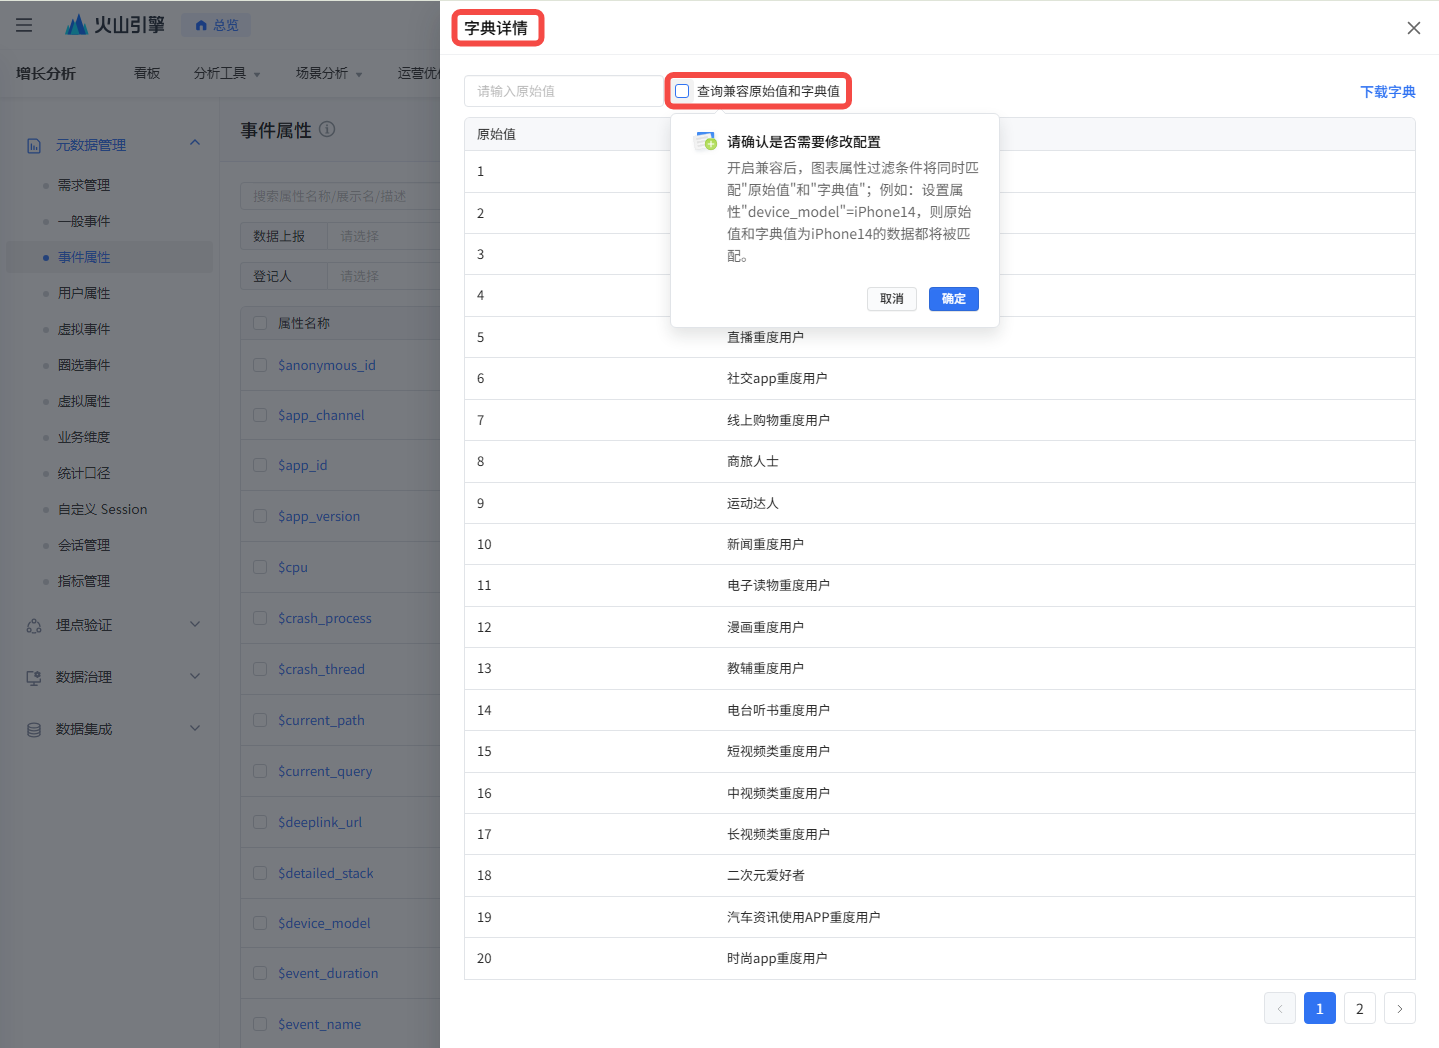
Task: Open 业务维度 in sidebar
Action: coord(84,437)
